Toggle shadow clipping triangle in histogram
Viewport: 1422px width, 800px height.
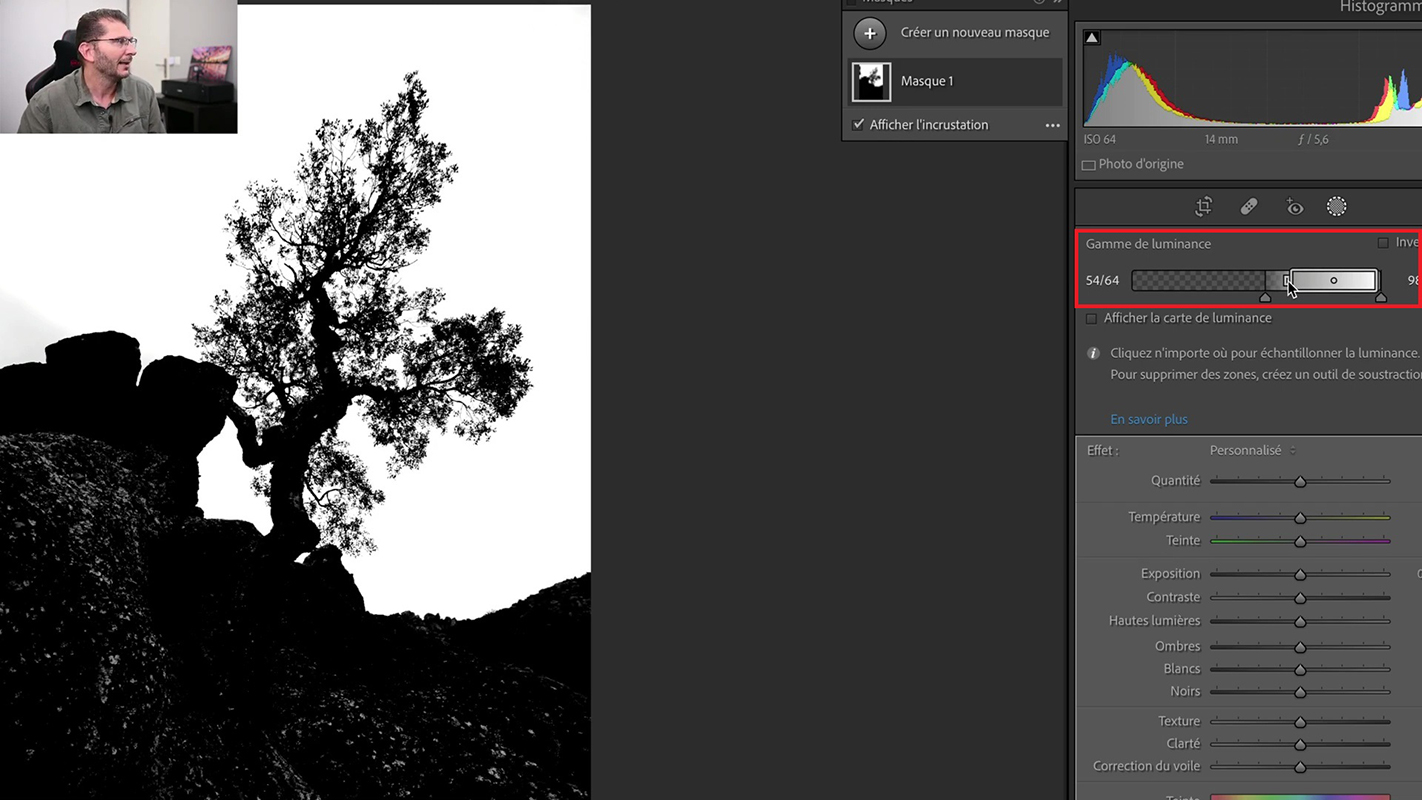click(1092, 38)
